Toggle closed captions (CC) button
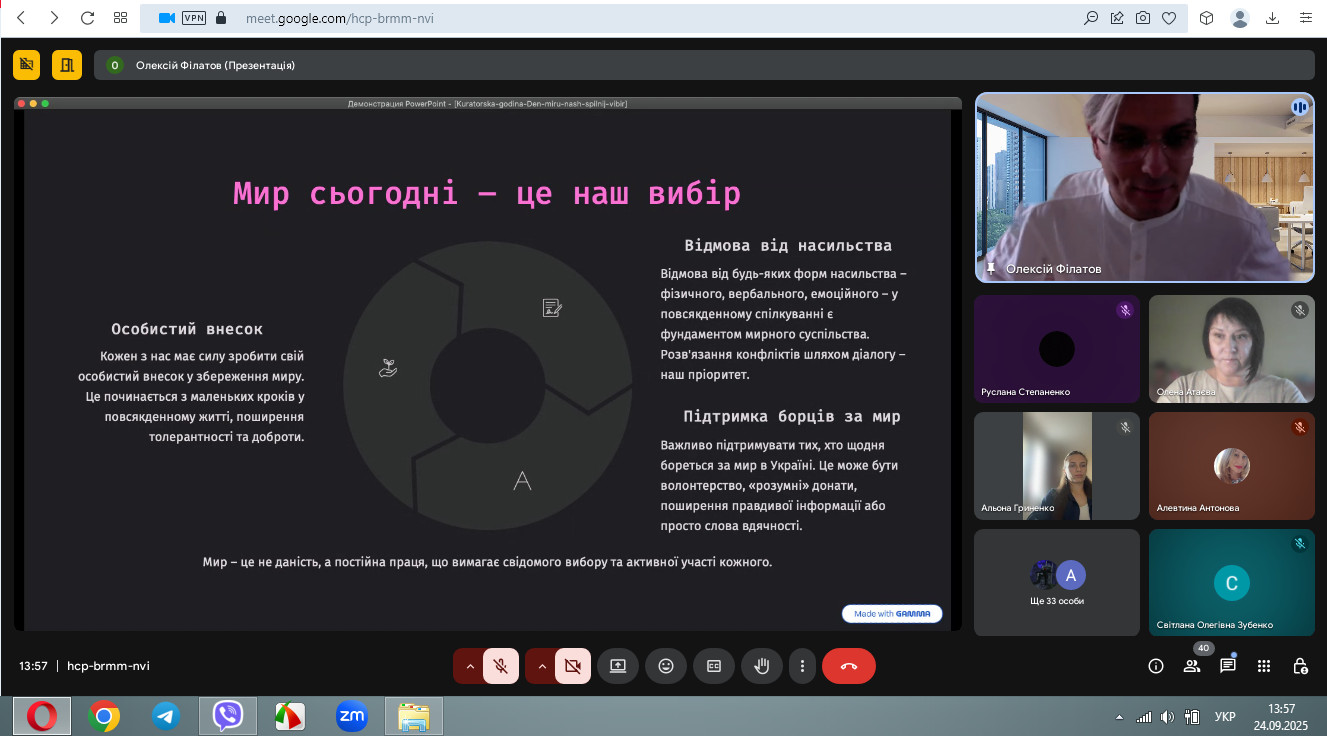Image resolution: width=1327 pixels, height=736 pixels. point(714,666)
